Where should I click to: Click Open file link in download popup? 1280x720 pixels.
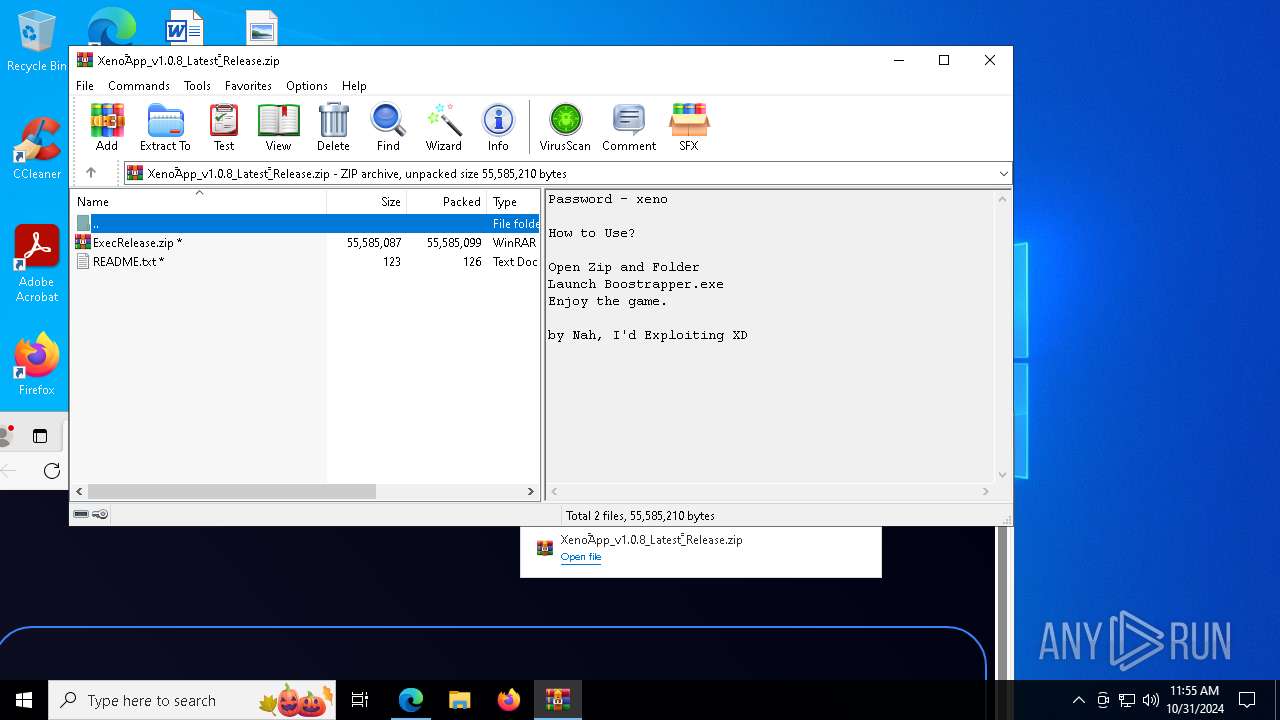coord(581,557)
